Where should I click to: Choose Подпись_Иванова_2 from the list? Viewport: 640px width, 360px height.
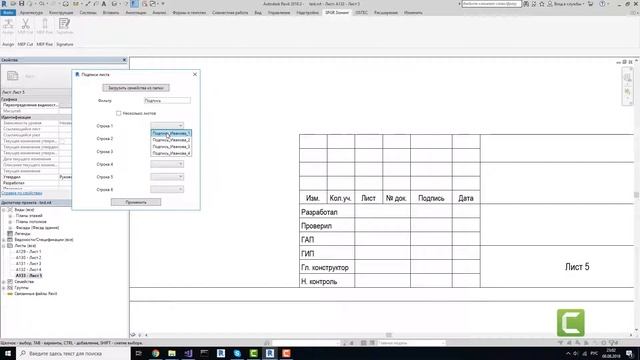click(x=171, y=140)
